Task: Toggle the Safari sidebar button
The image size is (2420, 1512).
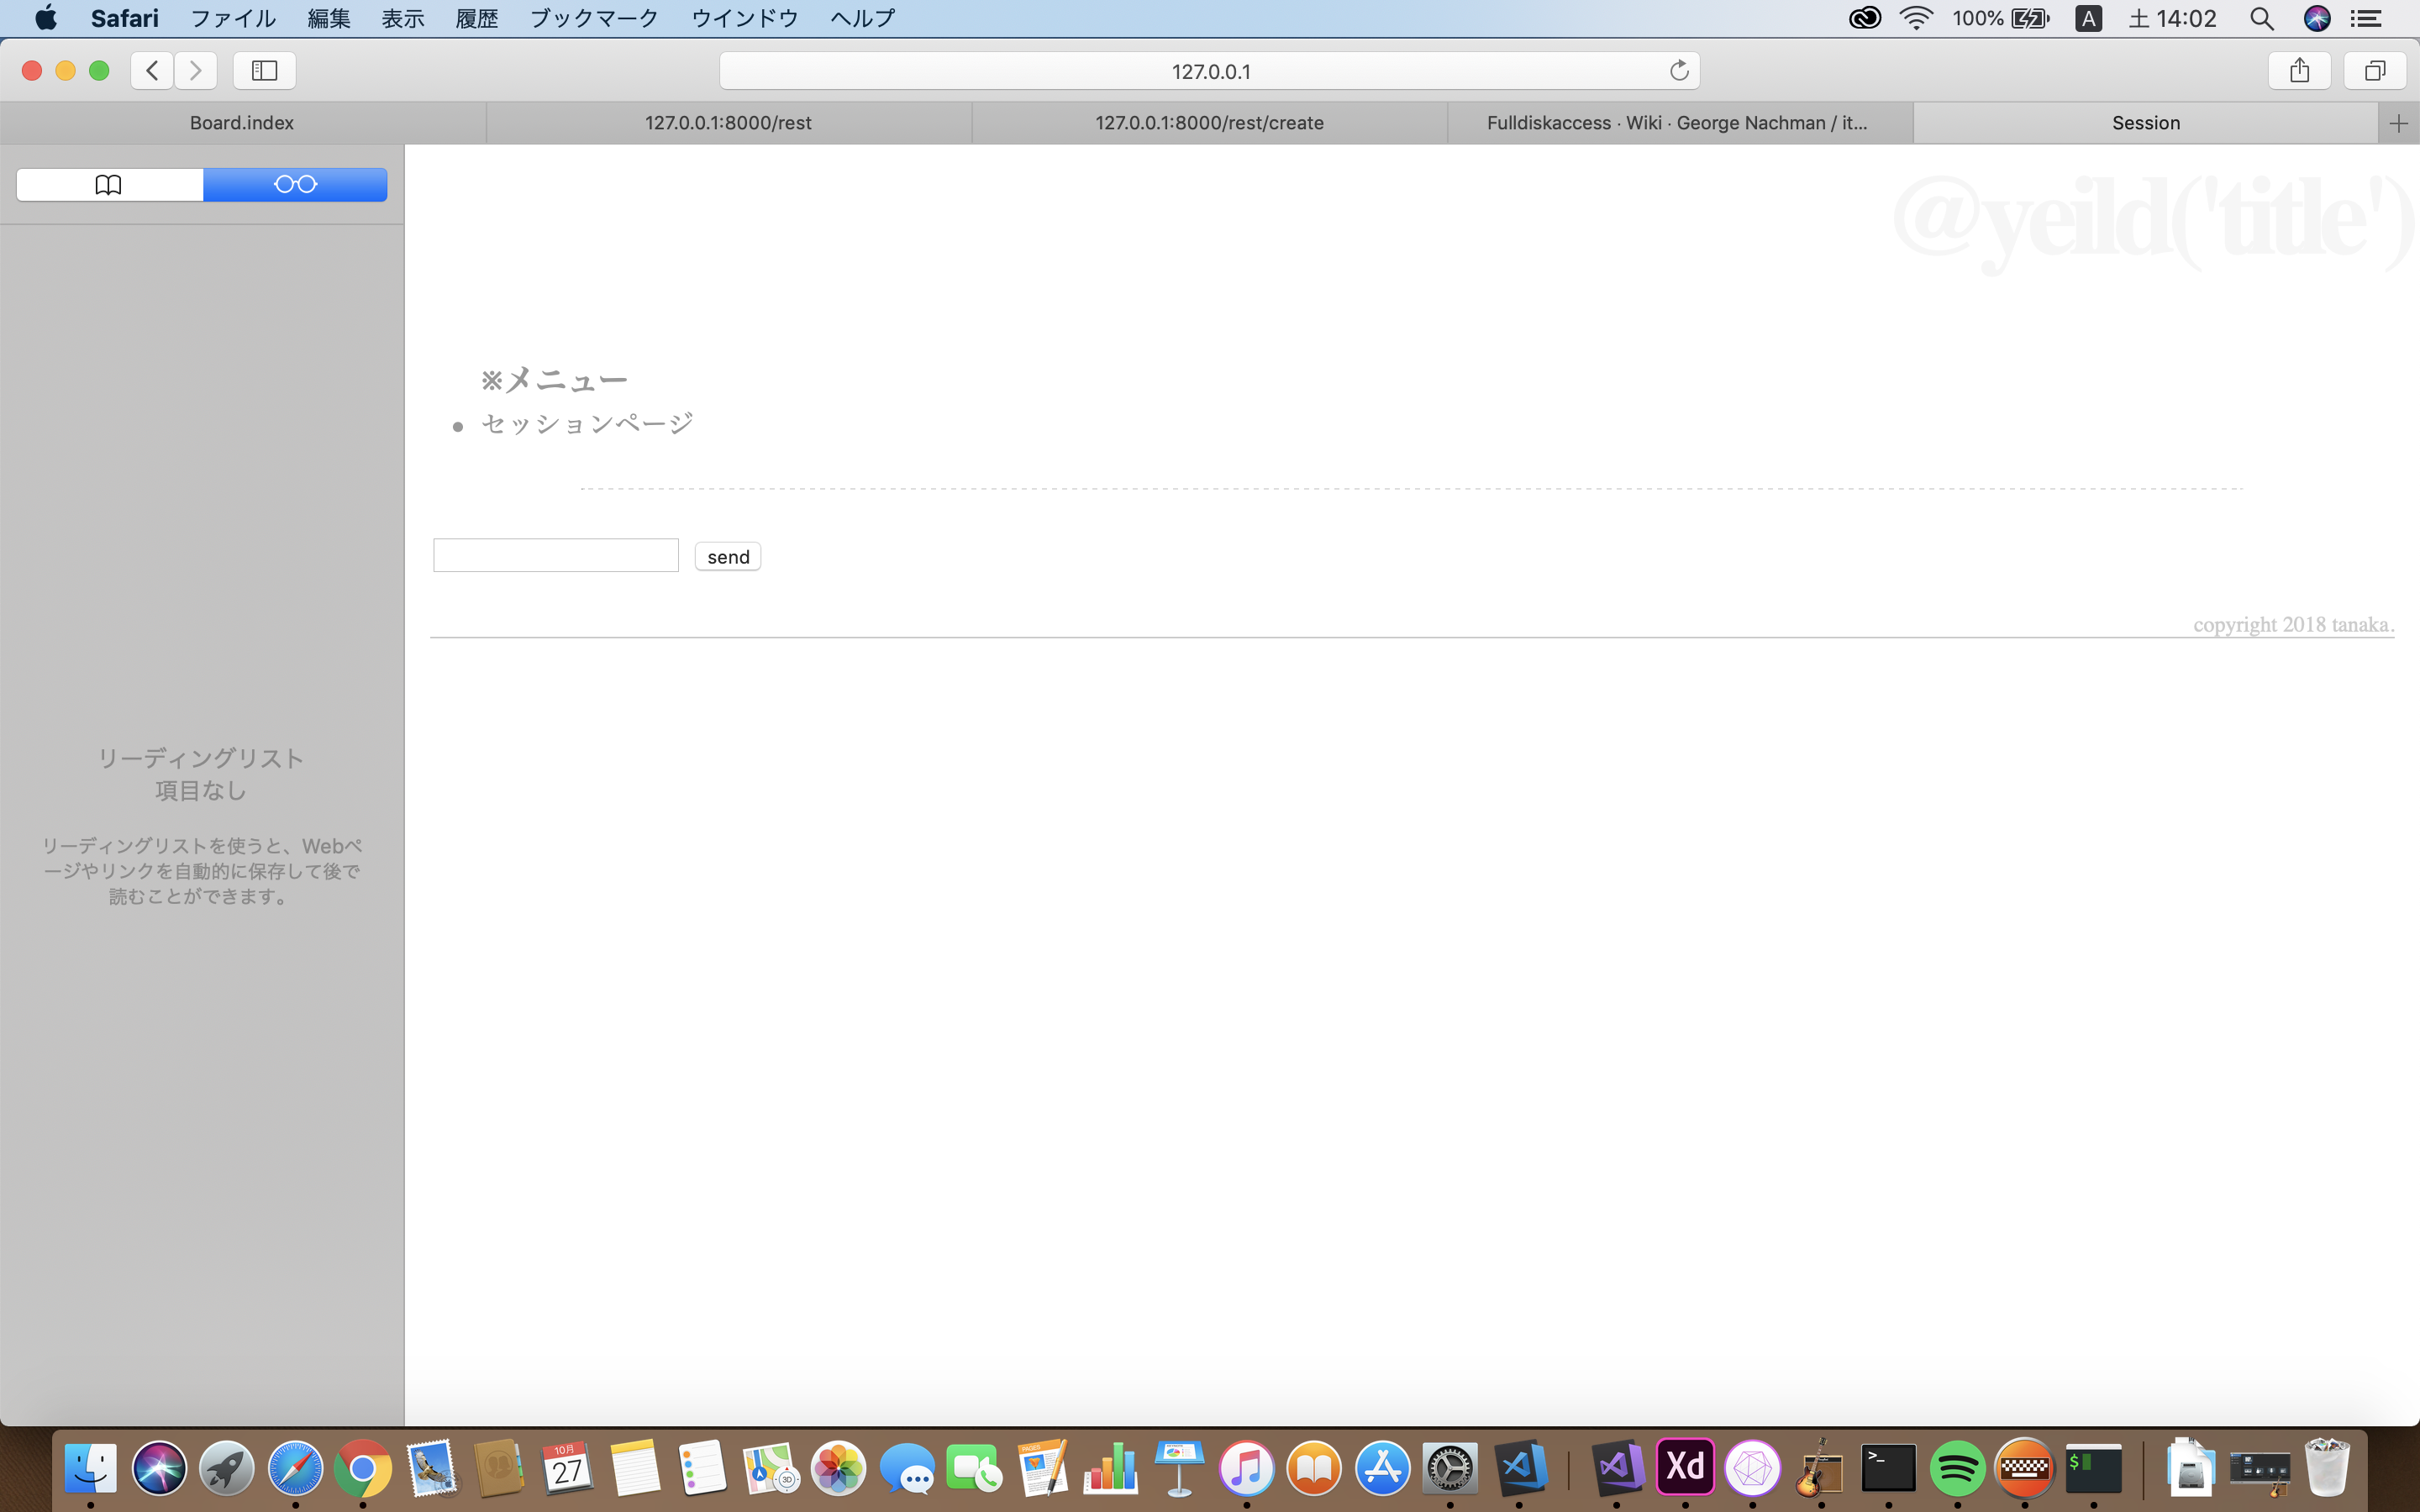Action: coord(264,70)
